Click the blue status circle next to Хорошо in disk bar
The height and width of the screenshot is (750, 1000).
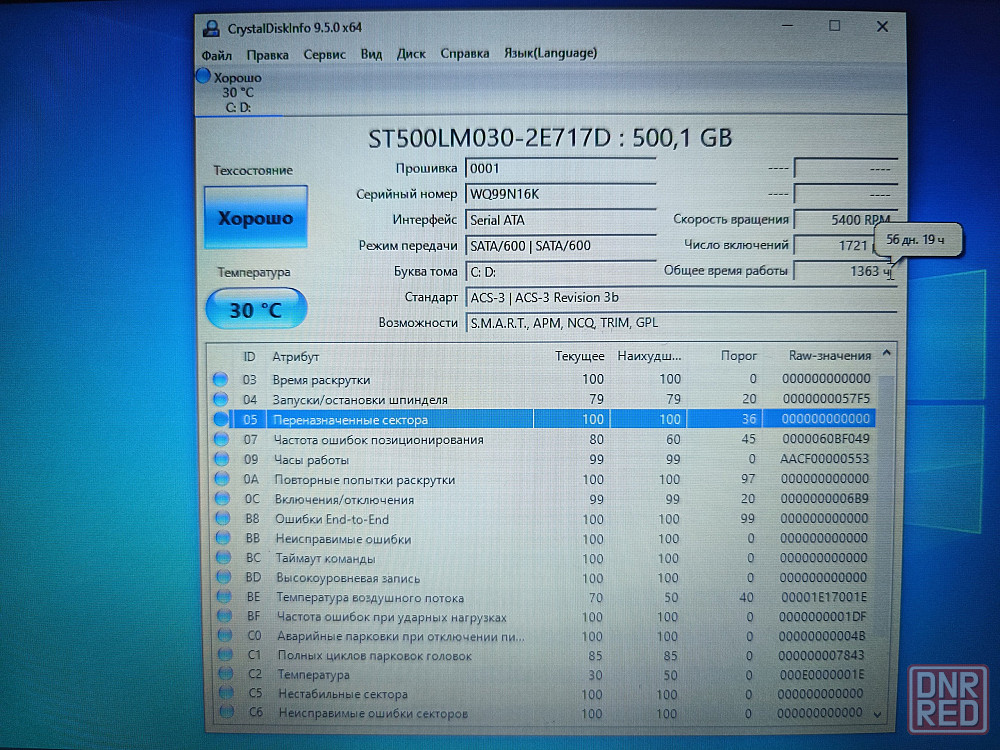203,76
